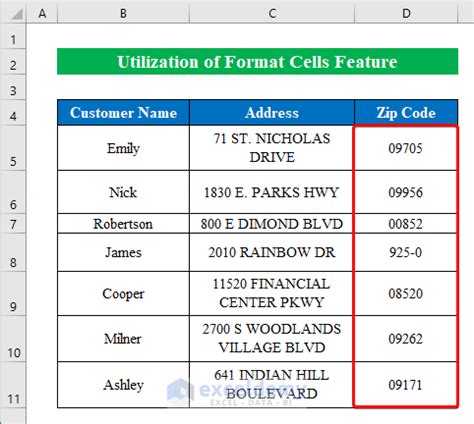Select the address 1830 E. PARKS HWY
Screen dimensions: 474x424
pos(272,192)
